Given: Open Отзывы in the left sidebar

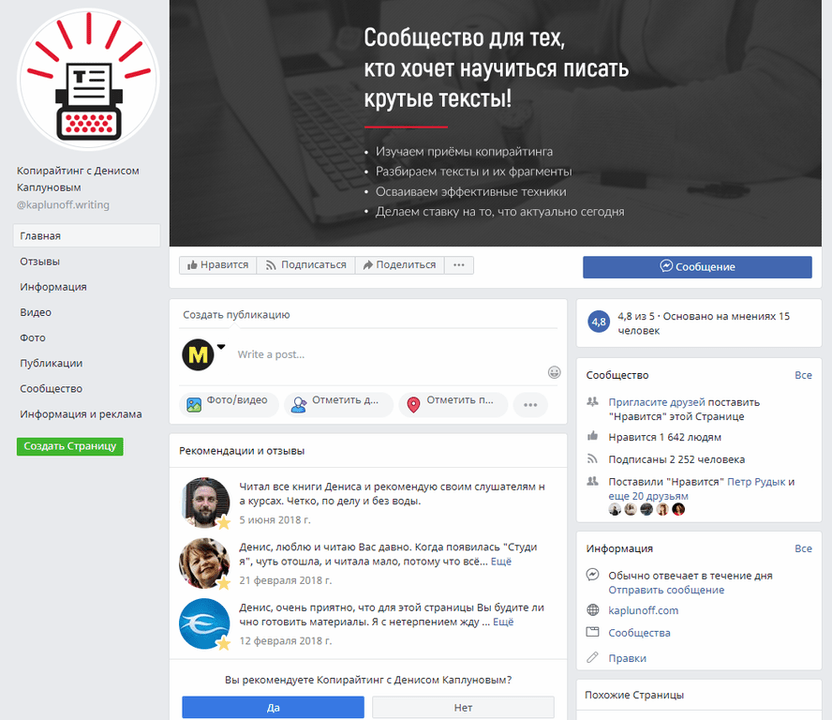Looking at the screenshot, I should [40, 262].
